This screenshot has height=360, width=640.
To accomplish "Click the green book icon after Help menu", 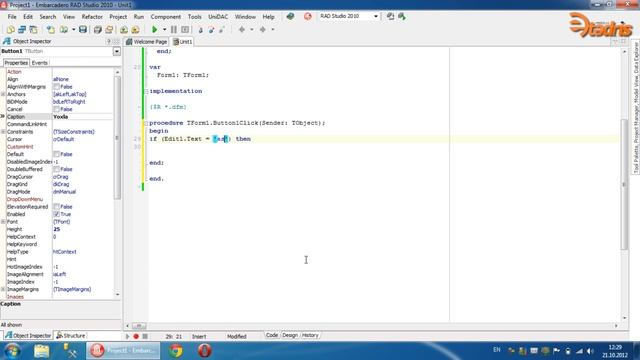I will (290, 16).
